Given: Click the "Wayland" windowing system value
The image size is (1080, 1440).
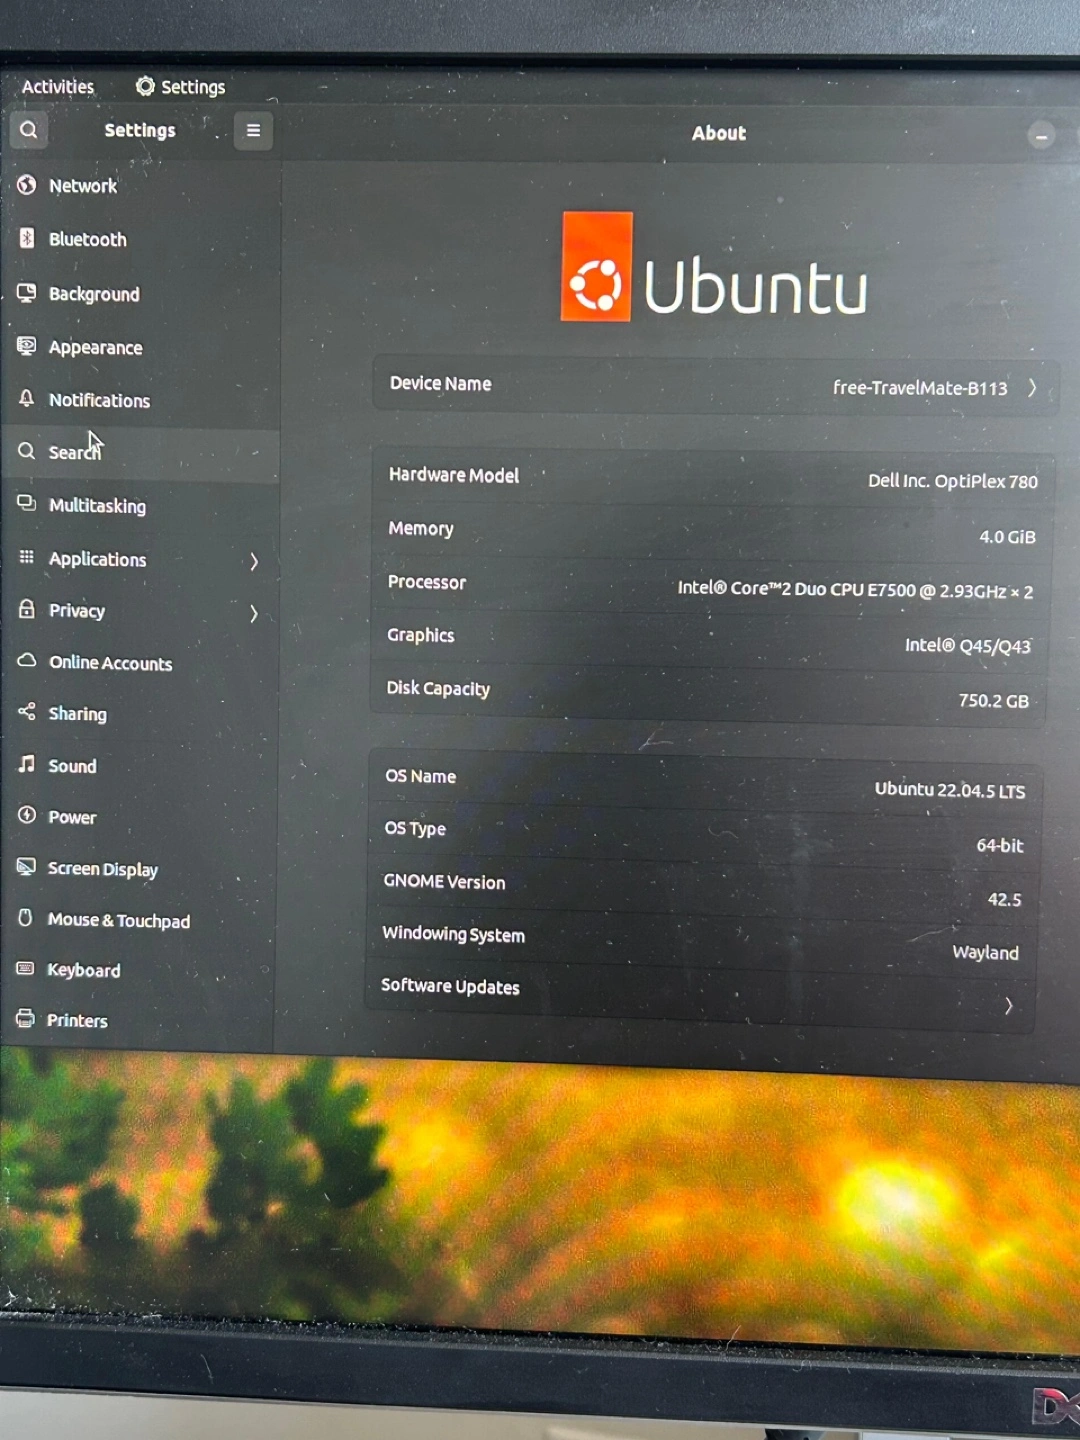Looking at the screenshot, I should point(986,953).
